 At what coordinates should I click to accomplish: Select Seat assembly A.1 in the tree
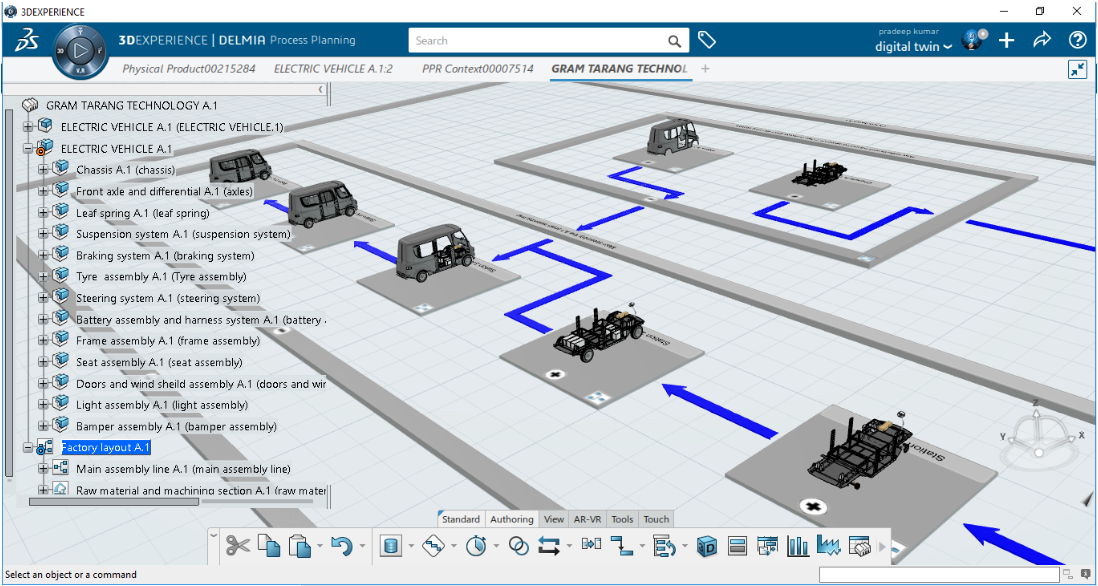159,362
